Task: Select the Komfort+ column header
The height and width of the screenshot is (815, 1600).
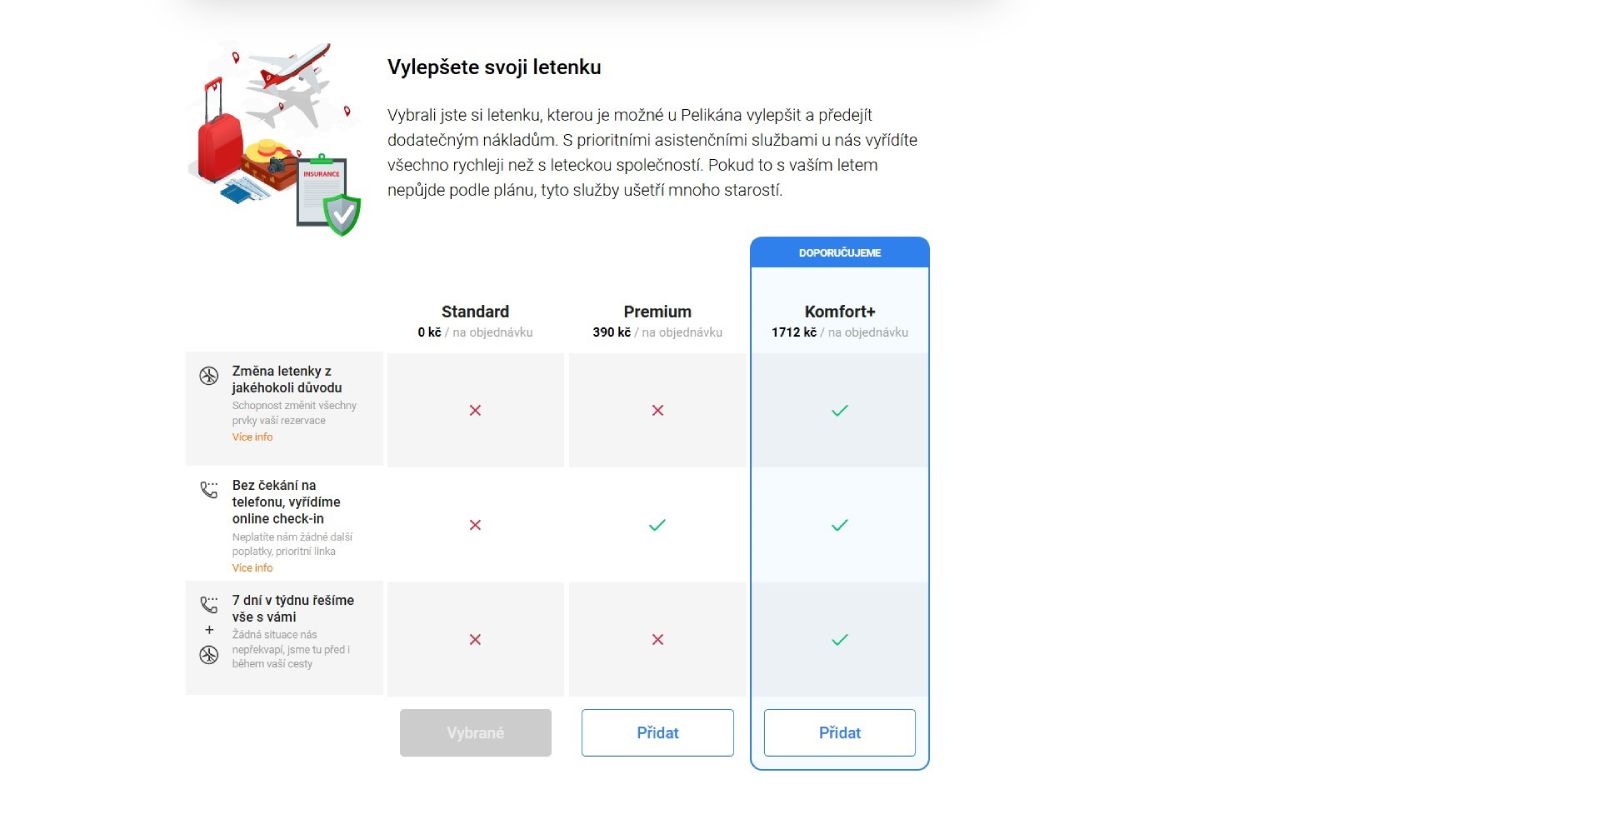Action: click(840, 312)
